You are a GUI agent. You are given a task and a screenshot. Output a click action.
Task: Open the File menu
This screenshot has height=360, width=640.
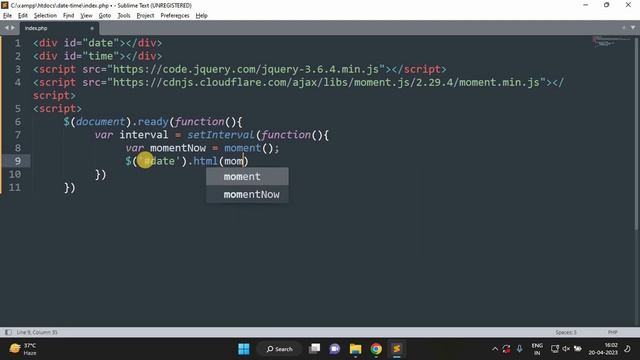(x=7, y=16)
